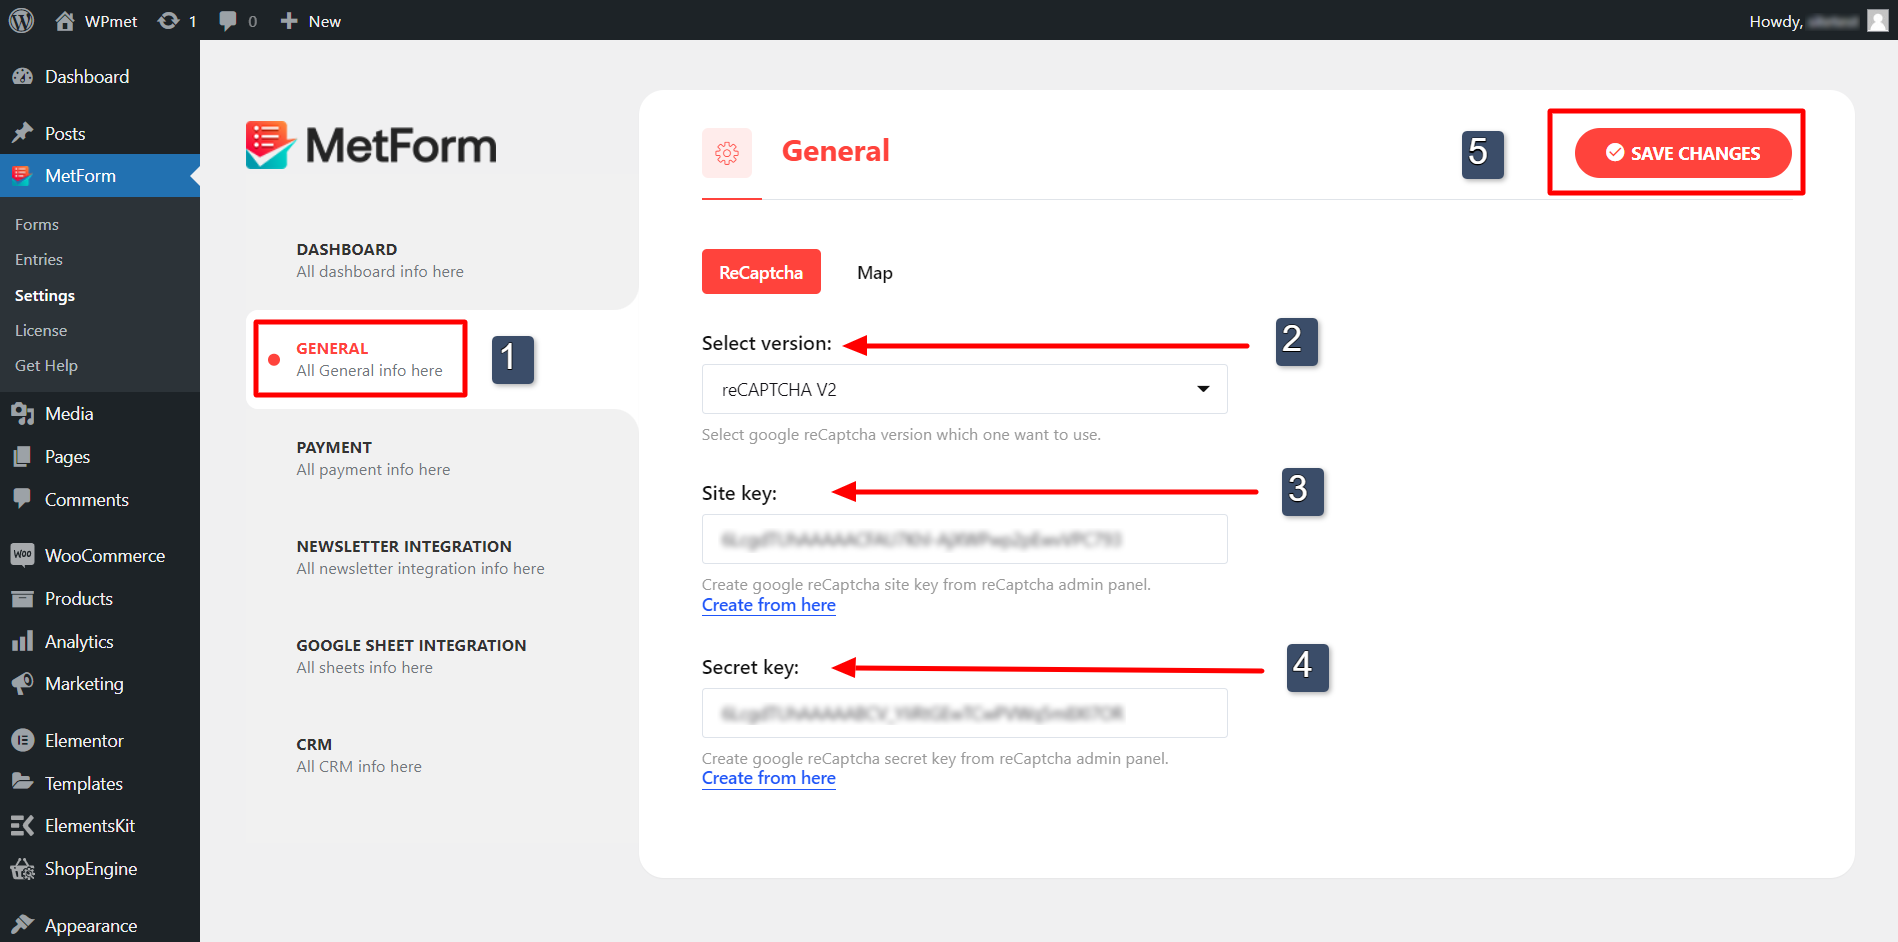Click the Products archive icon
1898x942 pixels.
22,599
